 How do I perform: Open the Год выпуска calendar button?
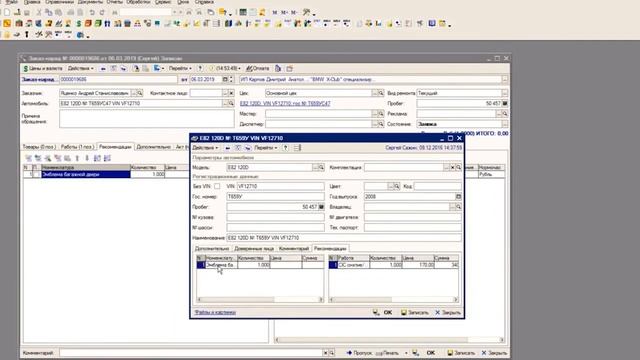click(458, 197)
